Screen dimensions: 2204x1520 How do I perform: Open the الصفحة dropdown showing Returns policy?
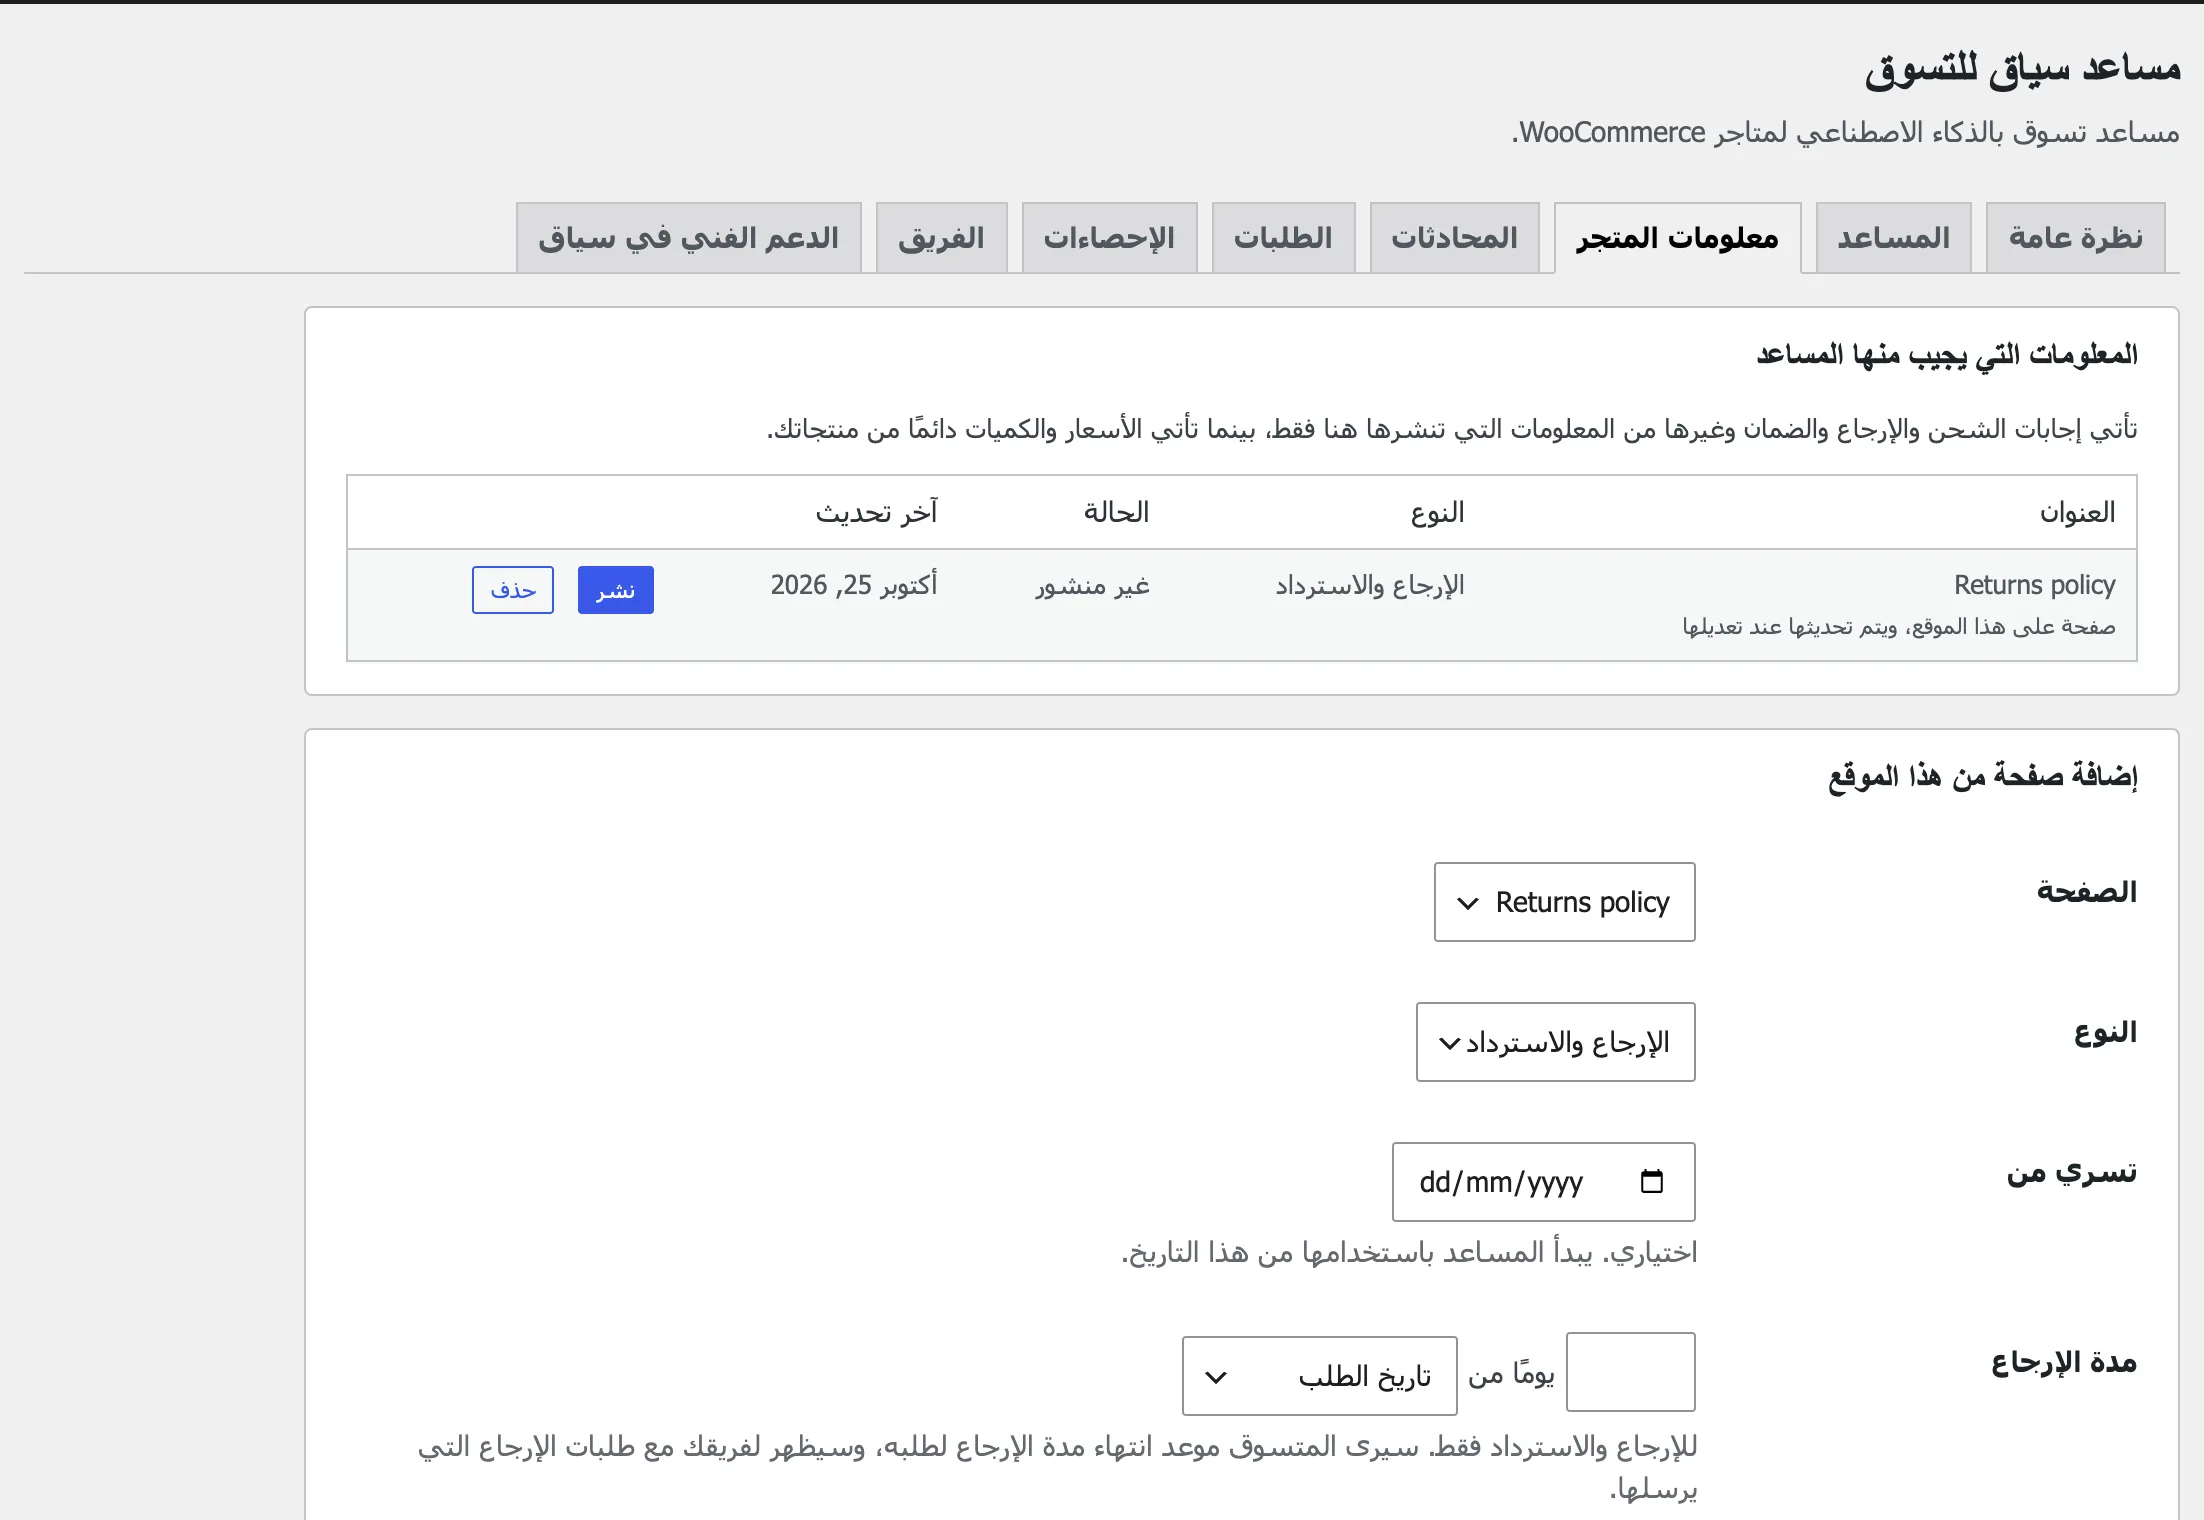1564,902
